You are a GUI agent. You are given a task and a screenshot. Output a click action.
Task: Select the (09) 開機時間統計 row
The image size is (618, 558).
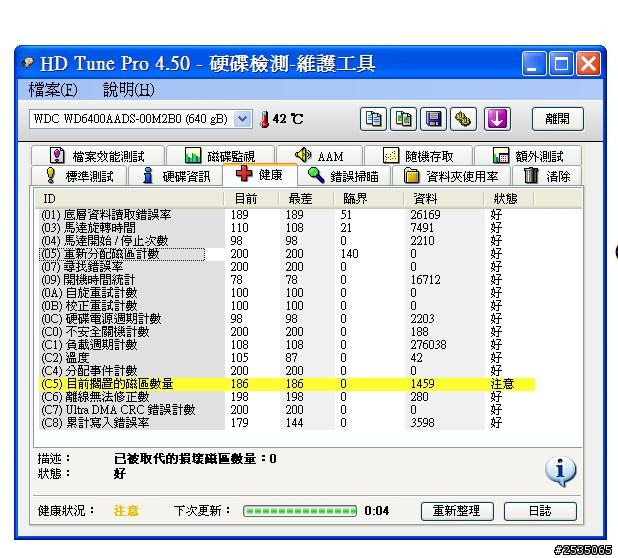tap(287, 280)
